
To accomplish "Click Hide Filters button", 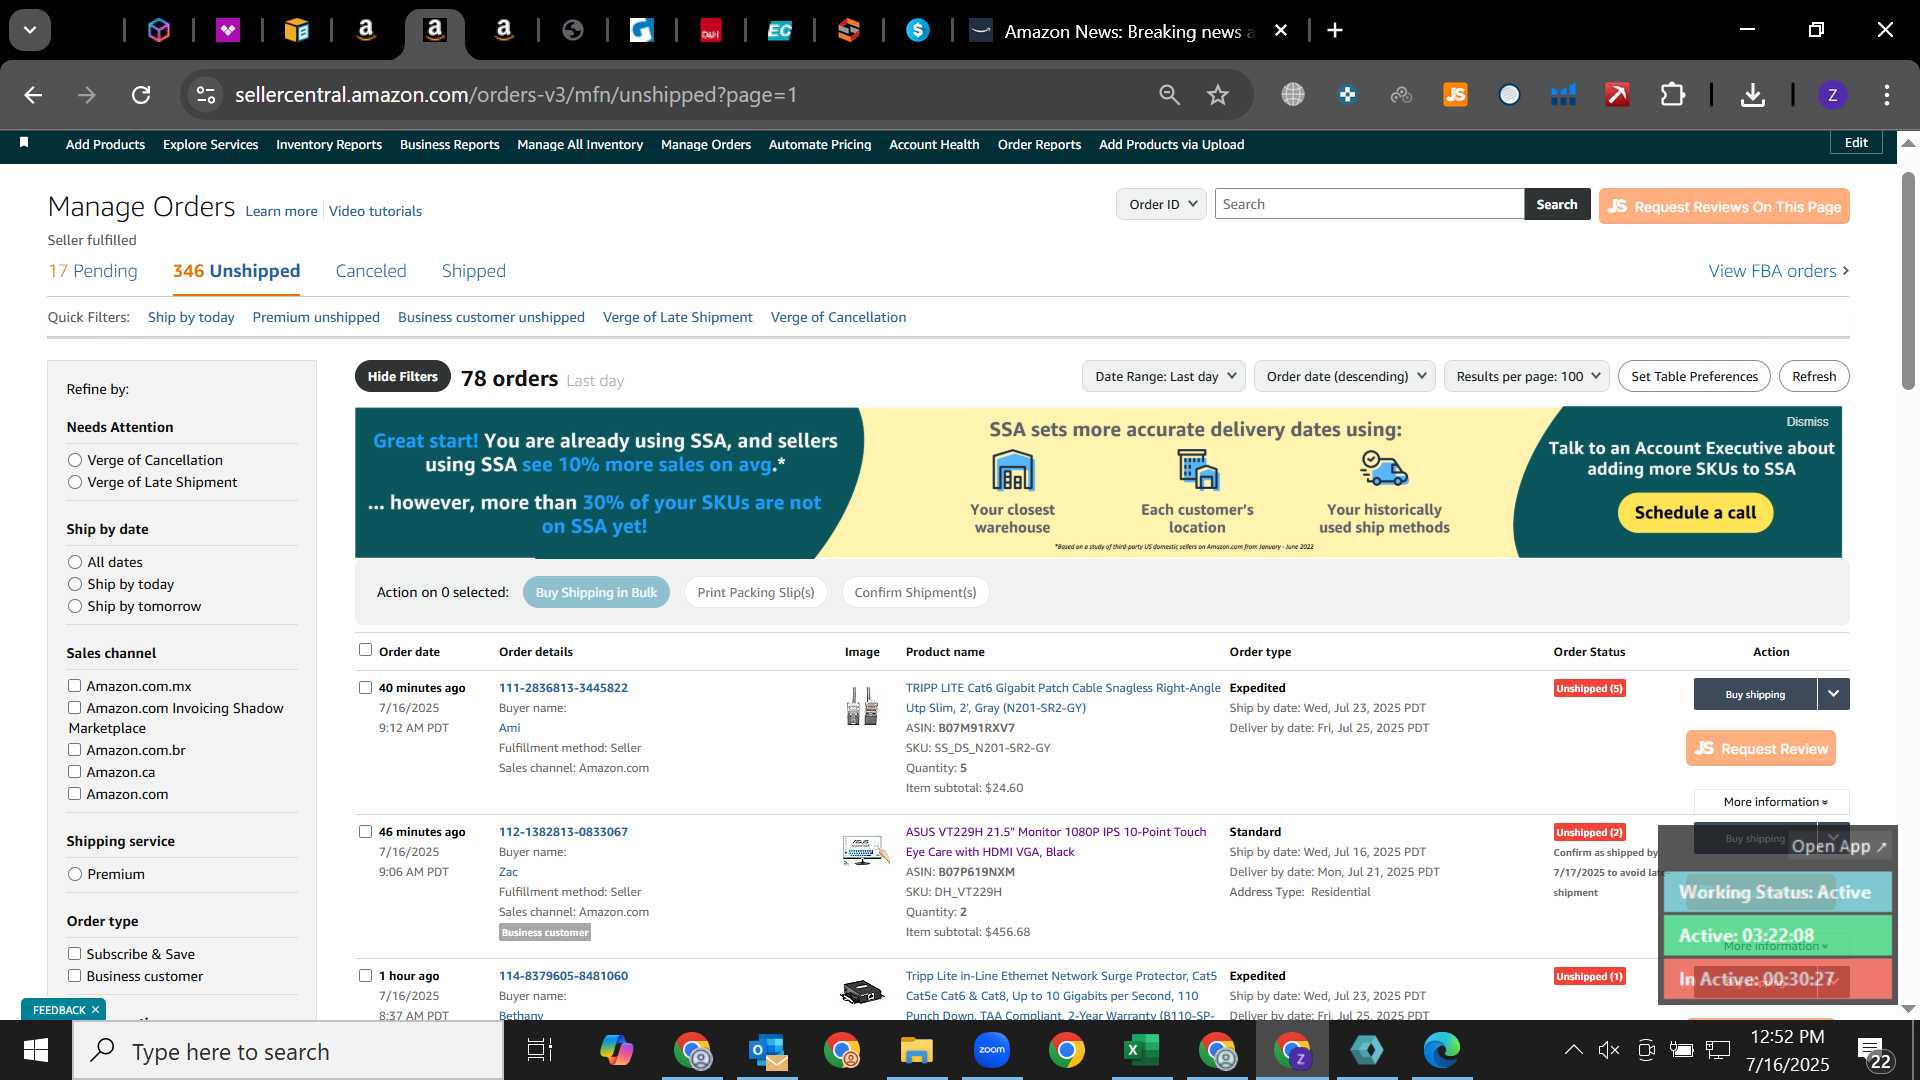I will point(403,377).
